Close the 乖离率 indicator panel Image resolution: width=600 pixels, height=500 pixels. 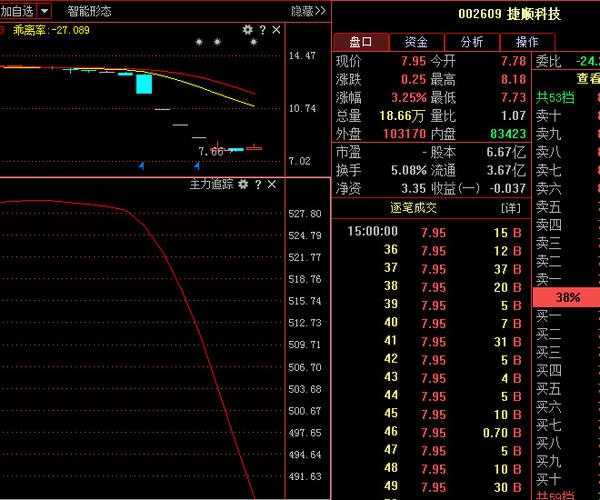[275, 31]
